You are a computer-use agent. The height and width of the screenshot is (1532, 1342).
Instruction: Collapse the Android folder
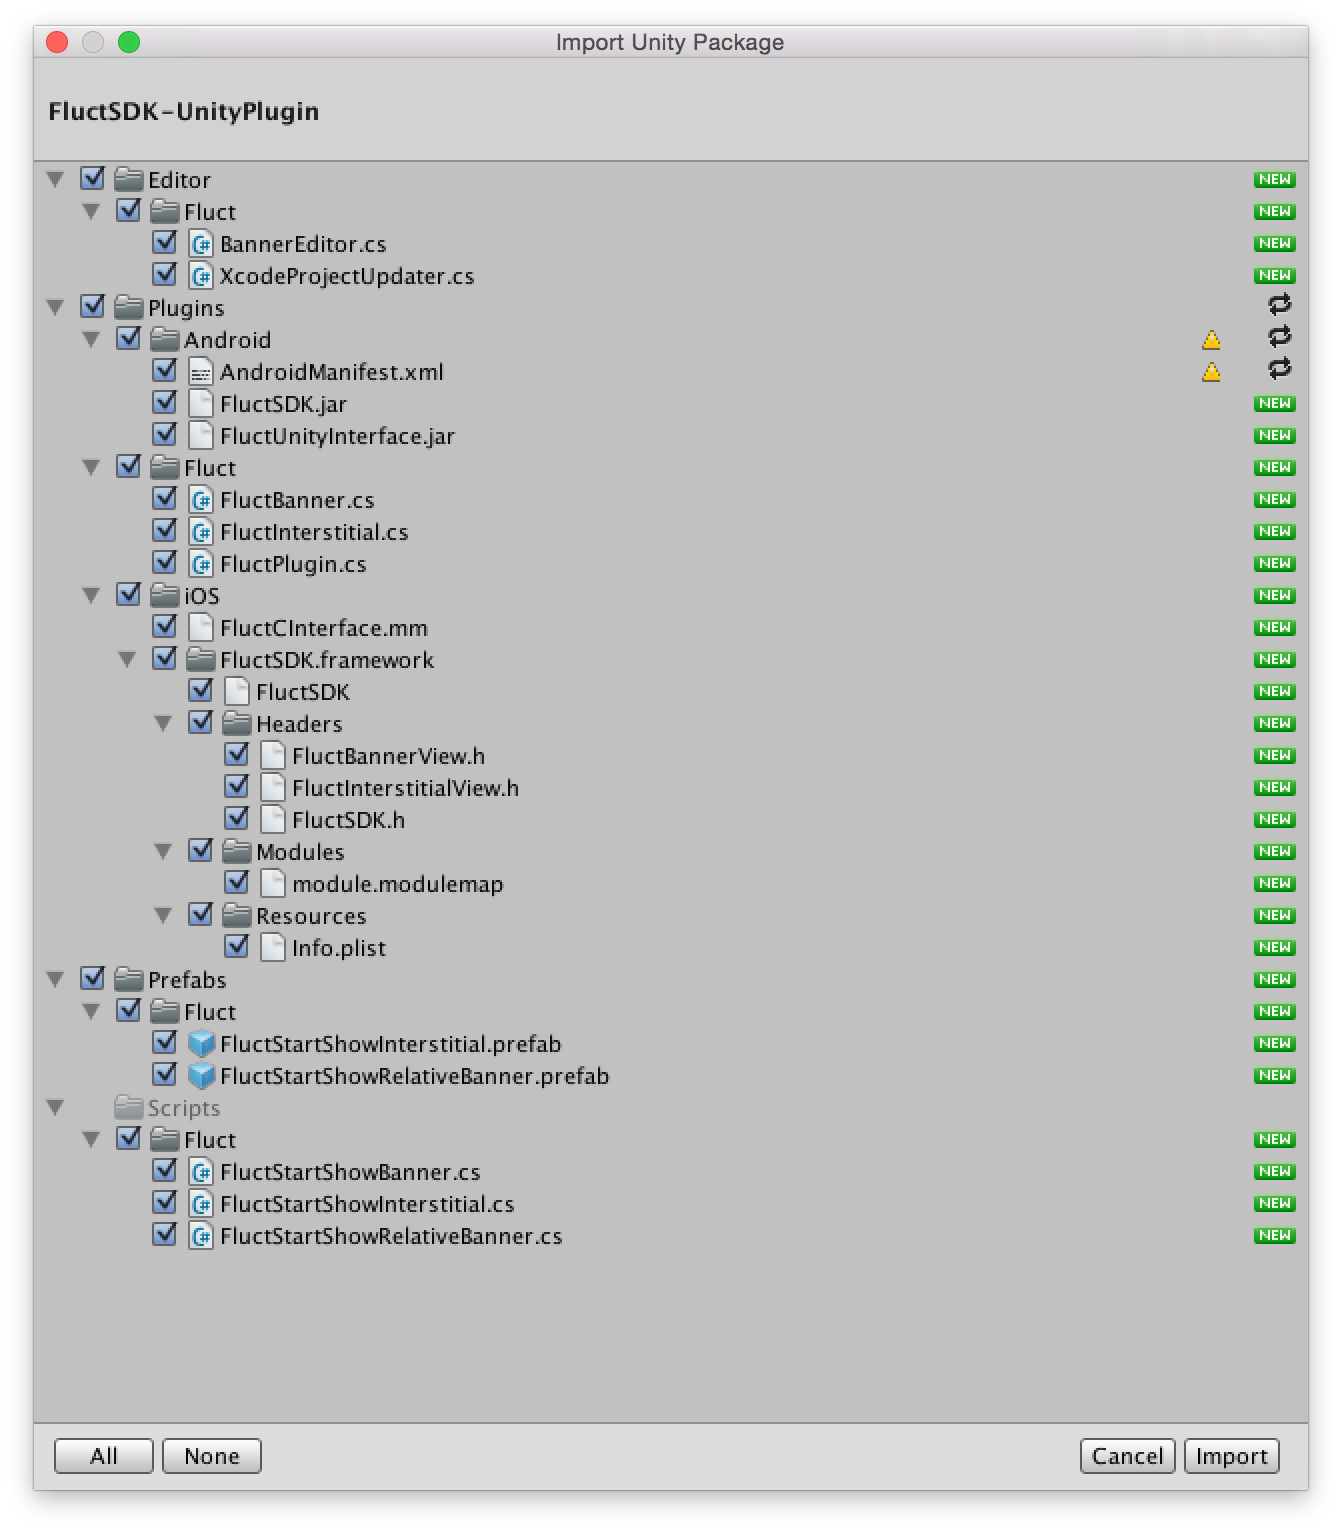click(91, 340)
